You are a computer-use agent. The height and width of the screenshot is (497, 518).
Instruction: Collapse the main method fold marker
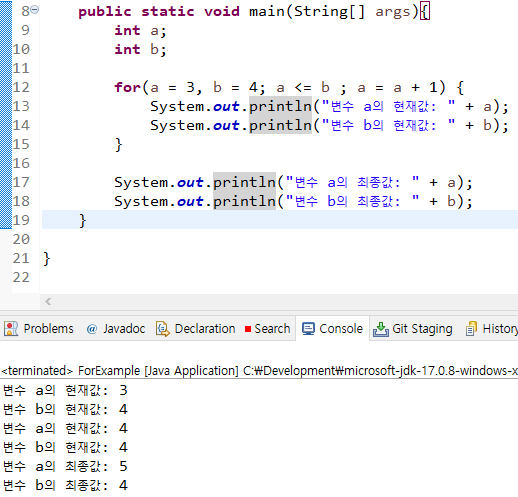point(35,10)
